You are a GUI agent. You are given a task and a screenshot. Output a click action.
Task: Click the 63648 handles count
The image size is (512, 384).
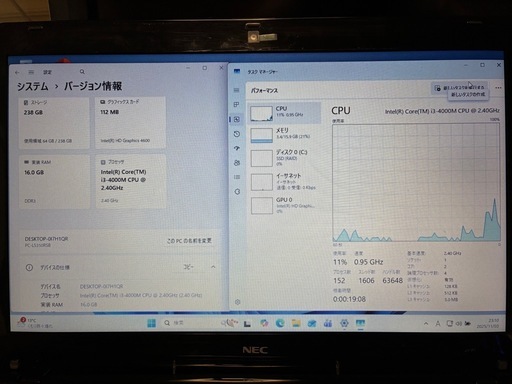pyautogui.click(x=392, y=281)
